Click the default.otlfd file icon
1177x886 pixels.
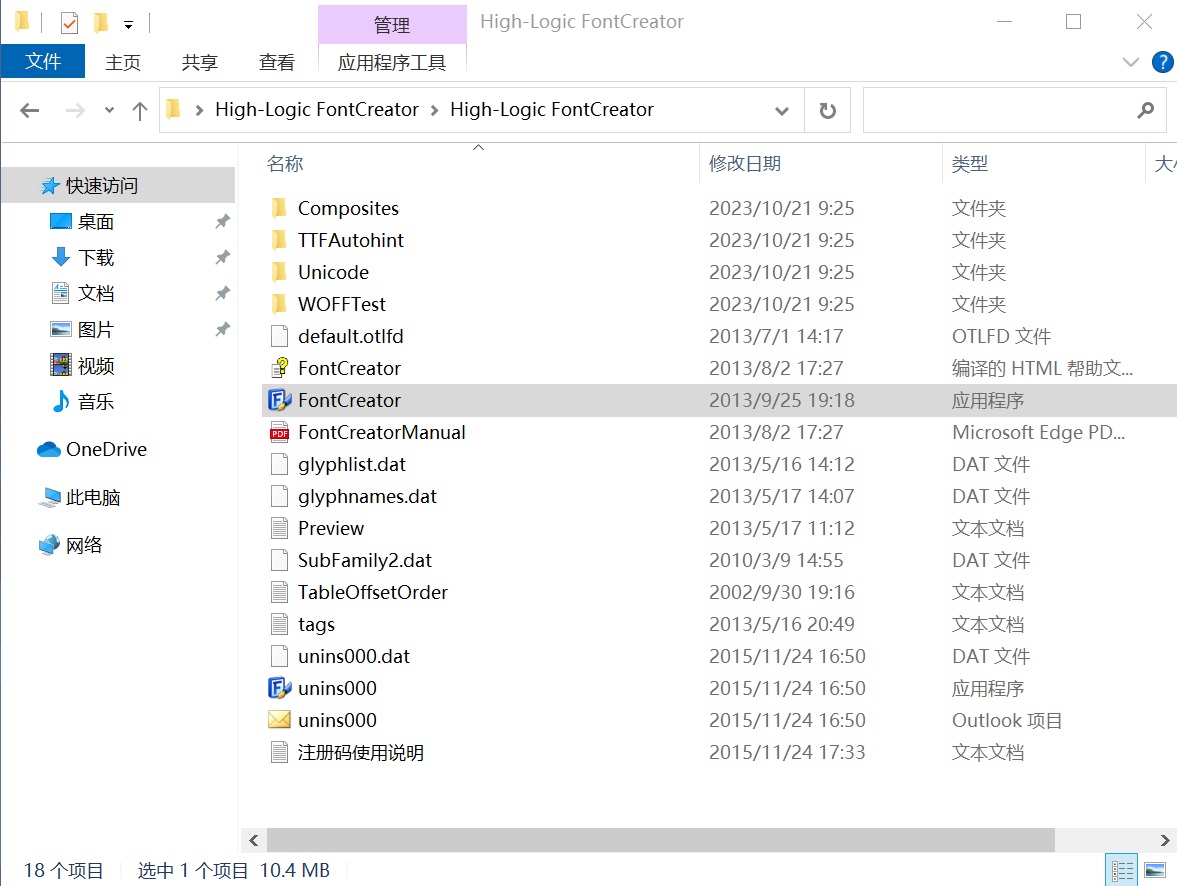tap(279, 336)
